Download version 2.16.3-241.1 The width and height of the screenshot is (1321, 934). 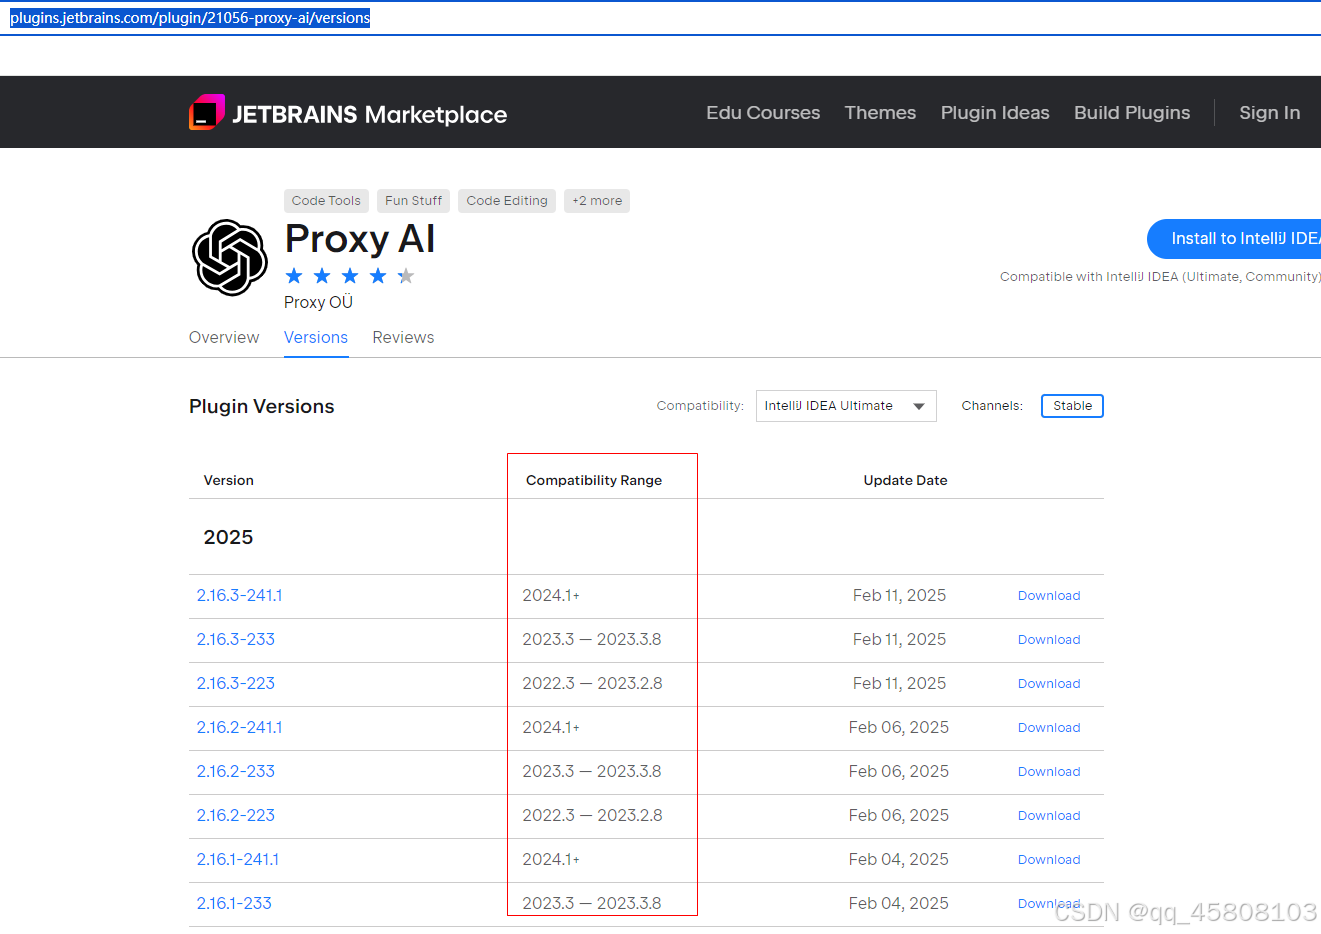pyautogui.click(x=1049, y=596)
